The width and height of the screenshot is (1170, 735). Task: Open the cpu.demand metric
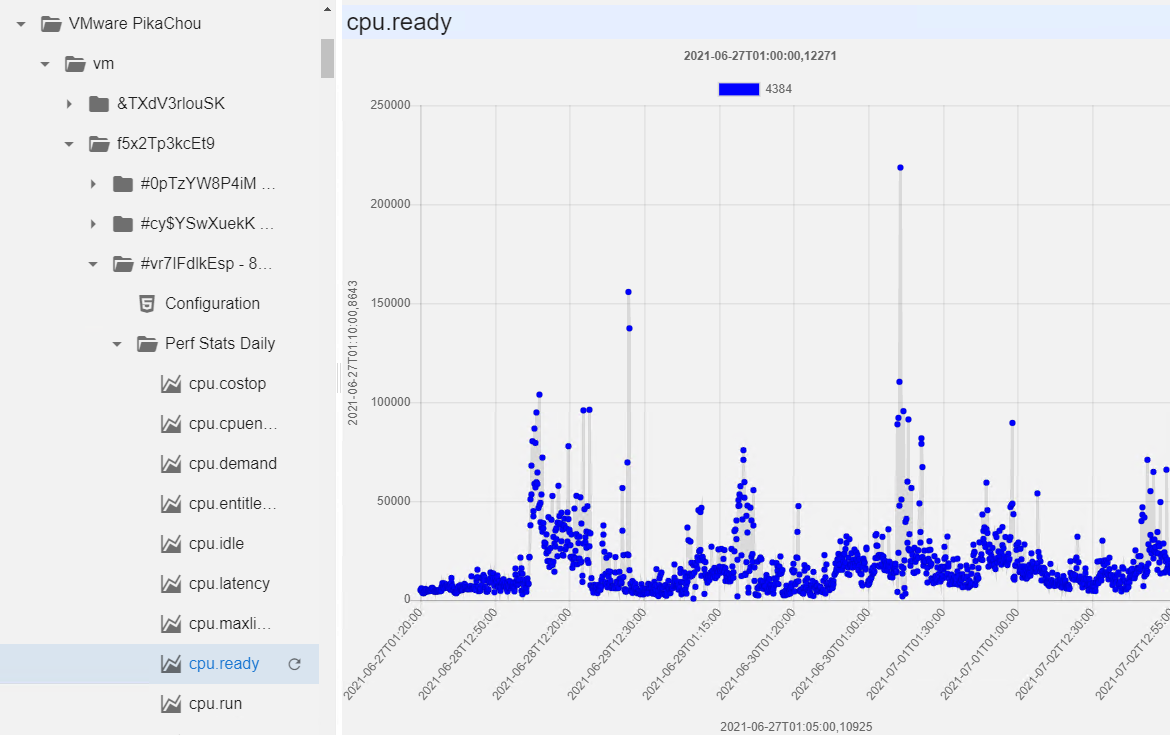tap(233, 463)
